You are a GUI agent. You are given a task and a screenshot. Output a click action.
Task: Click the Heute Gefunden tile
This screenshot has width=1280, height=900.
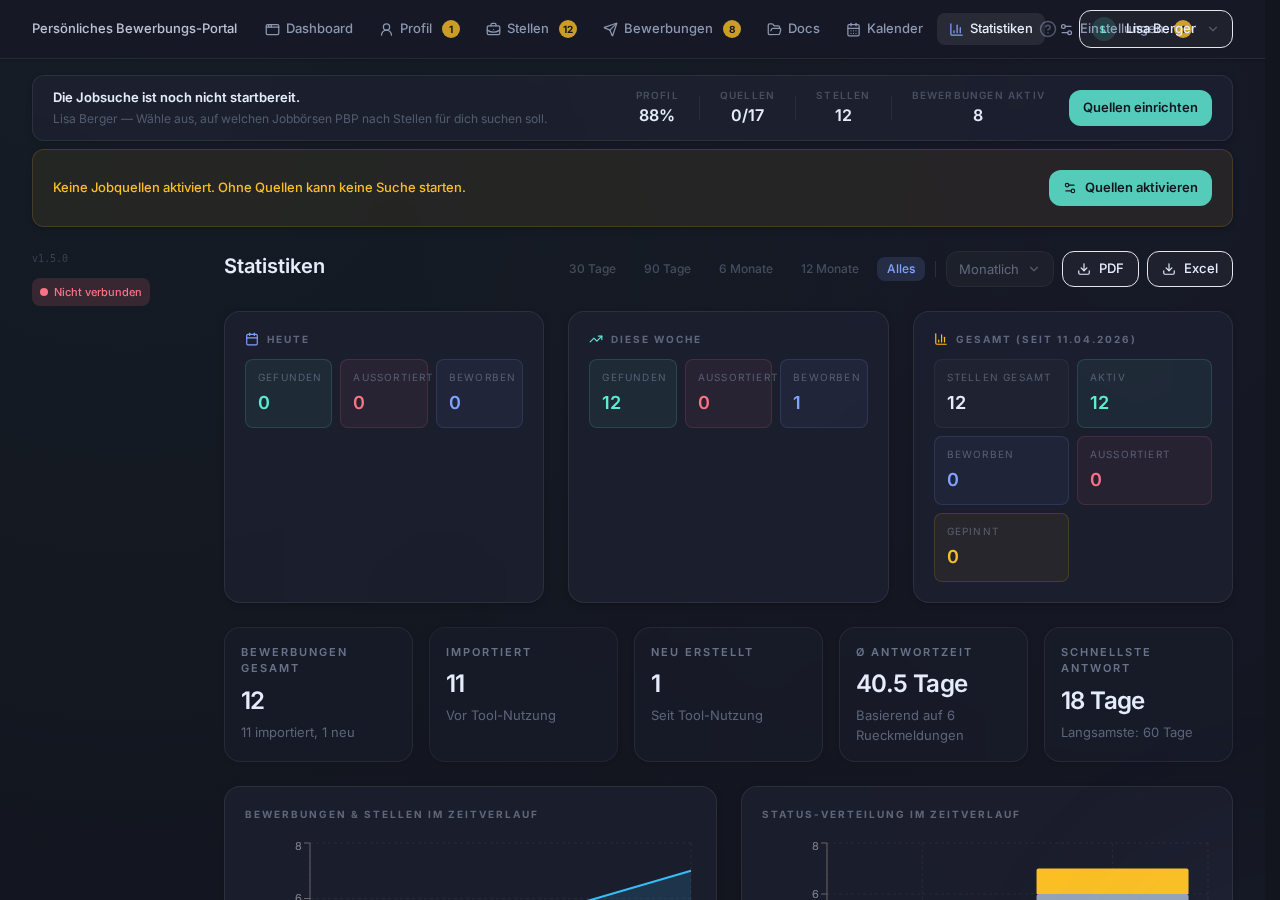coord(288,393)
